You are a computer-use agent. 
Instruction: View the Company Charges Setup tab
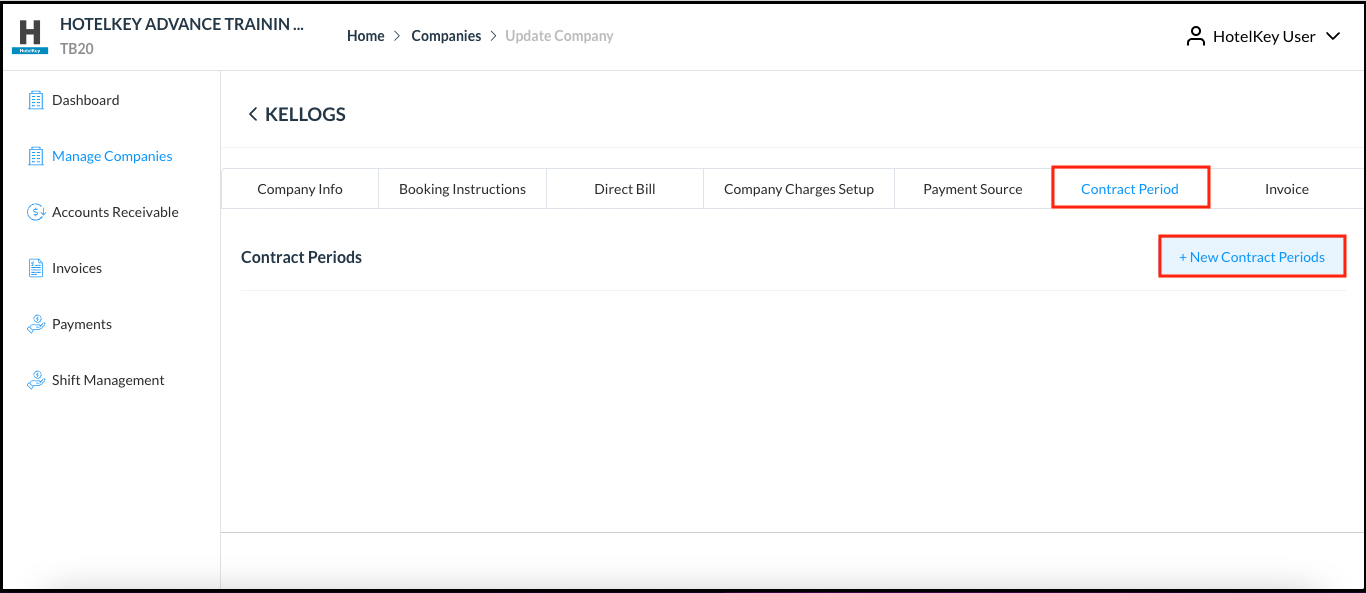tap(798, 188)
